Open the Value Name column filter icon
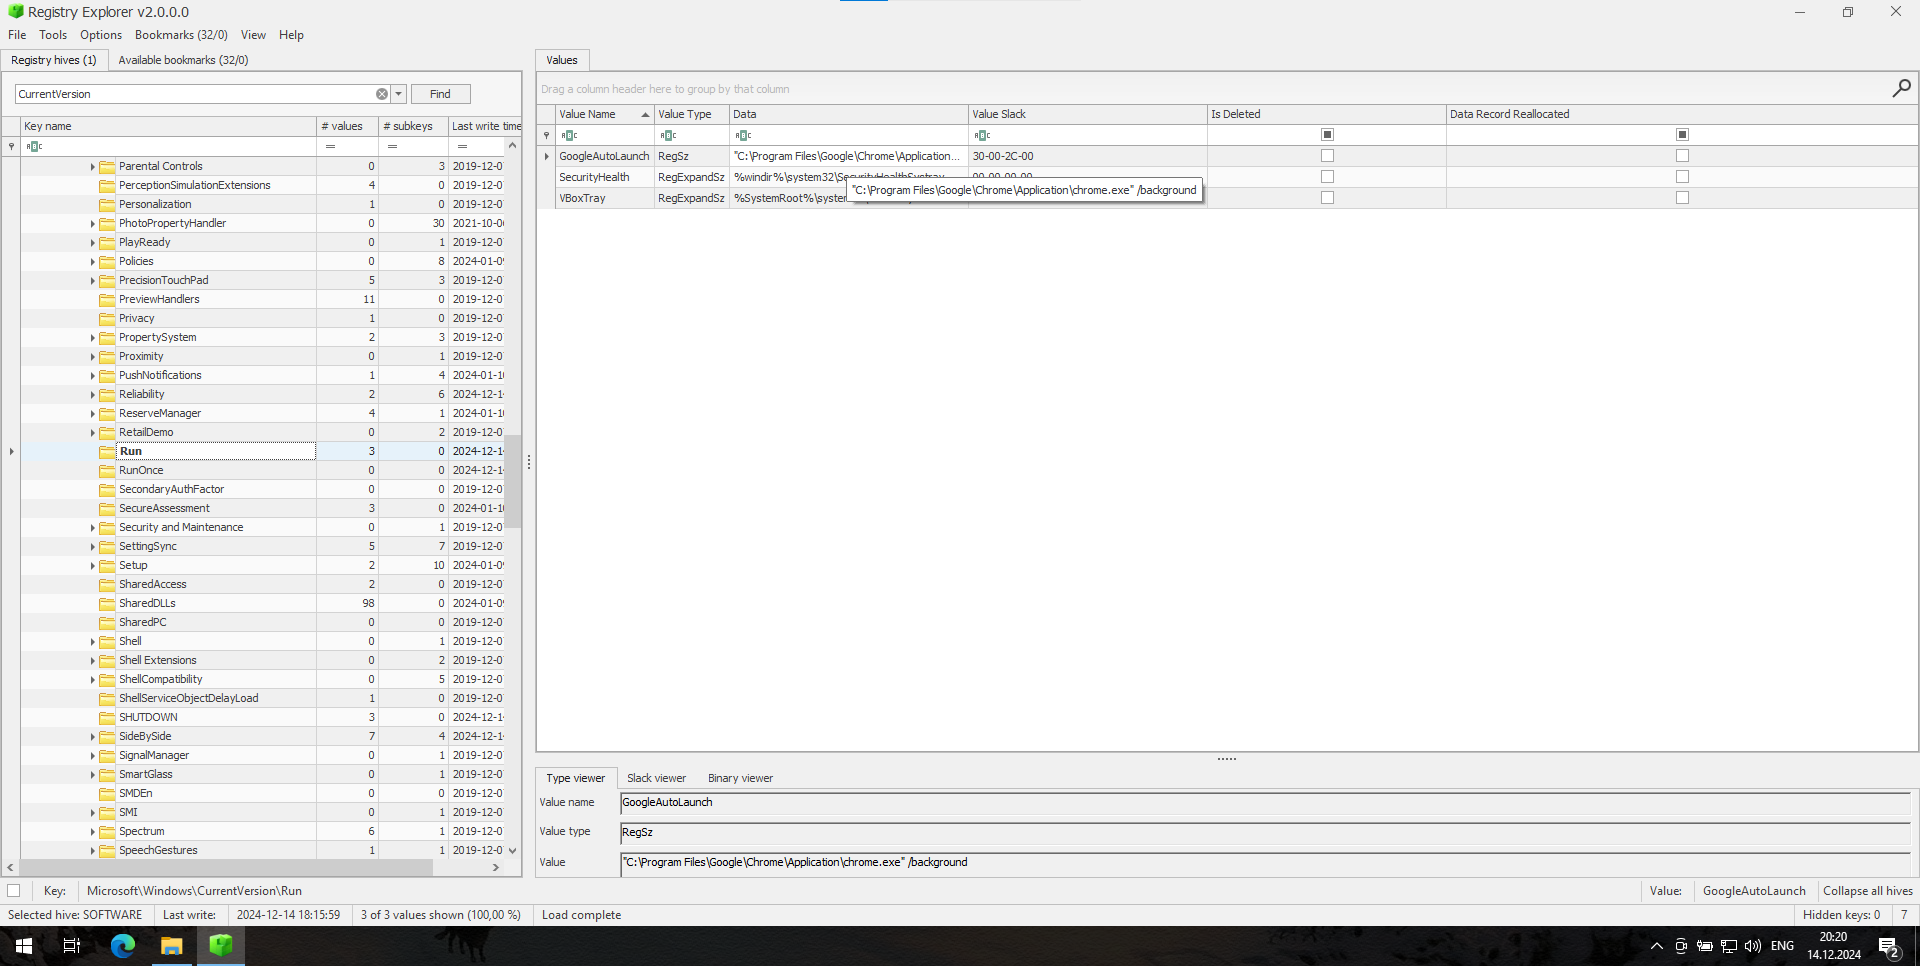Screen dimensions: 1920x966 coord(569,135)
